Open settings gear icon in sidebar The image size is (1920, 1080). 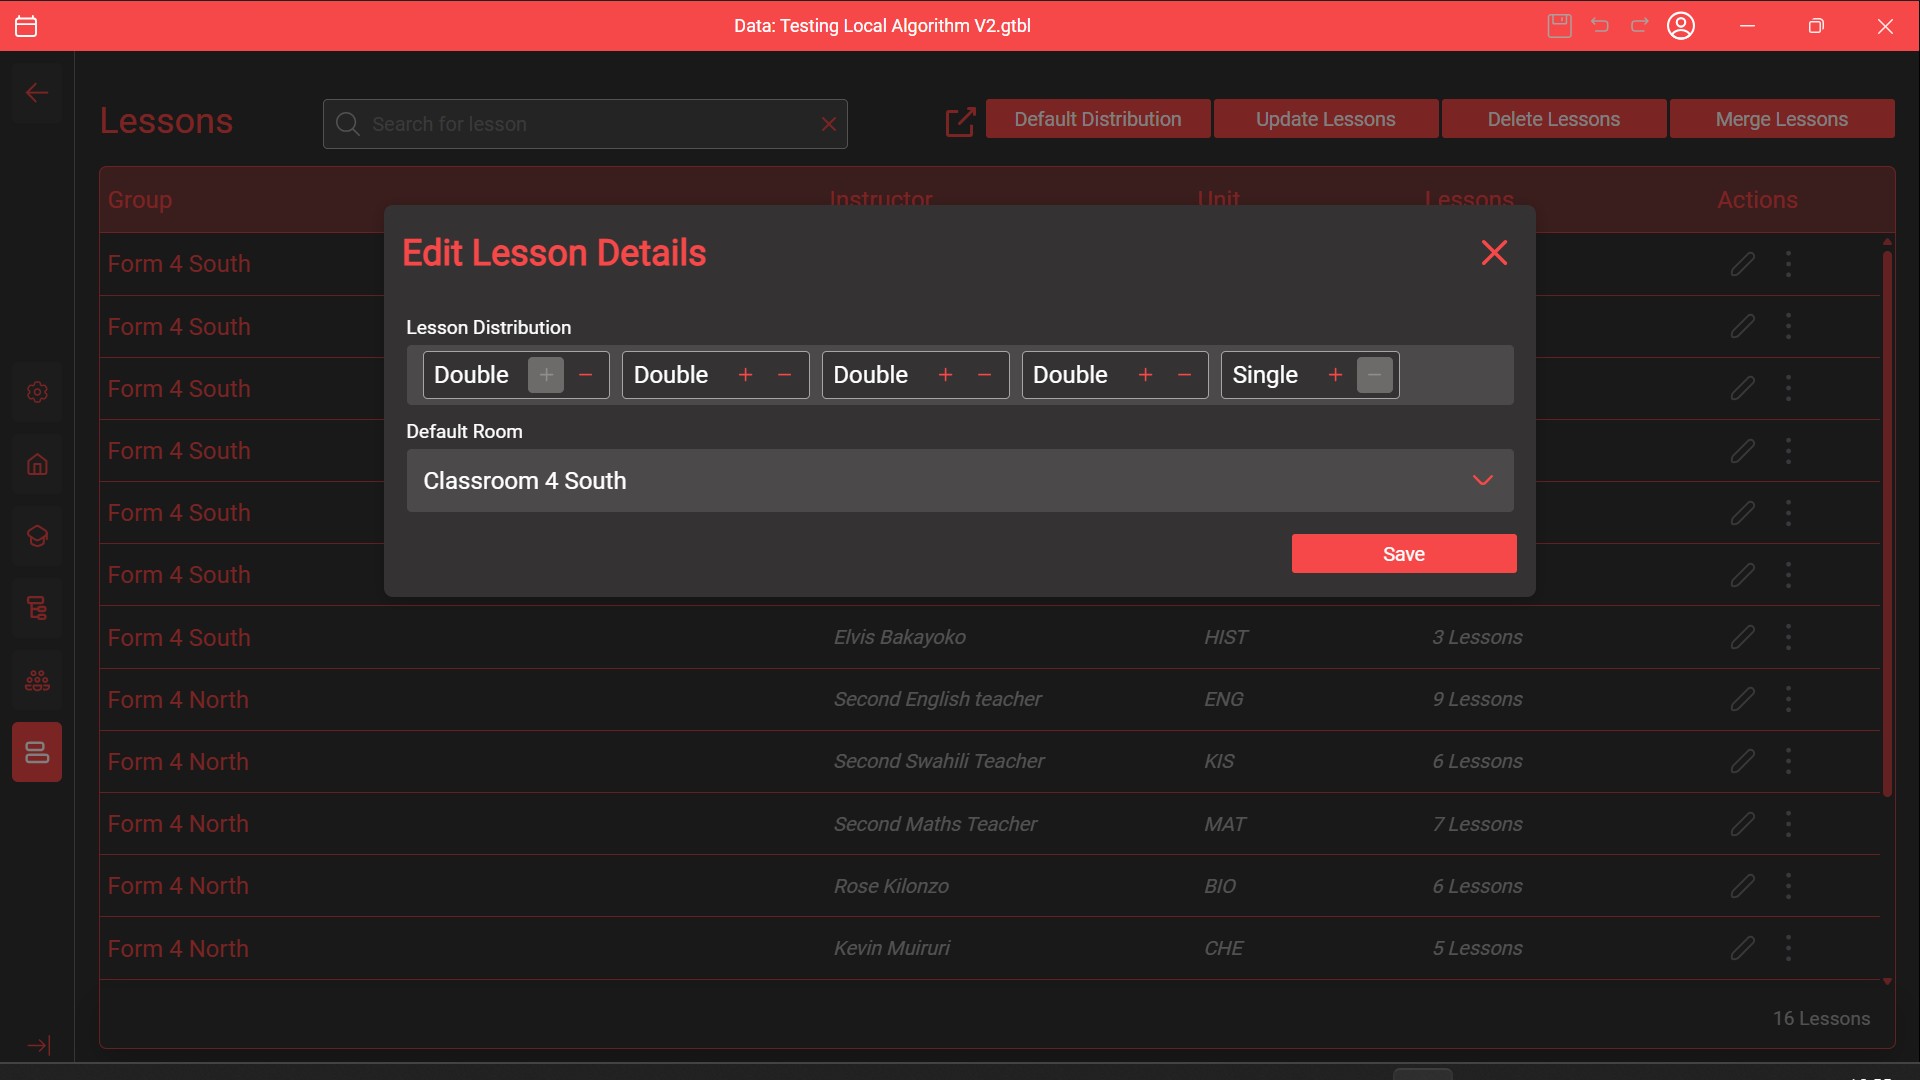[37, 392]
